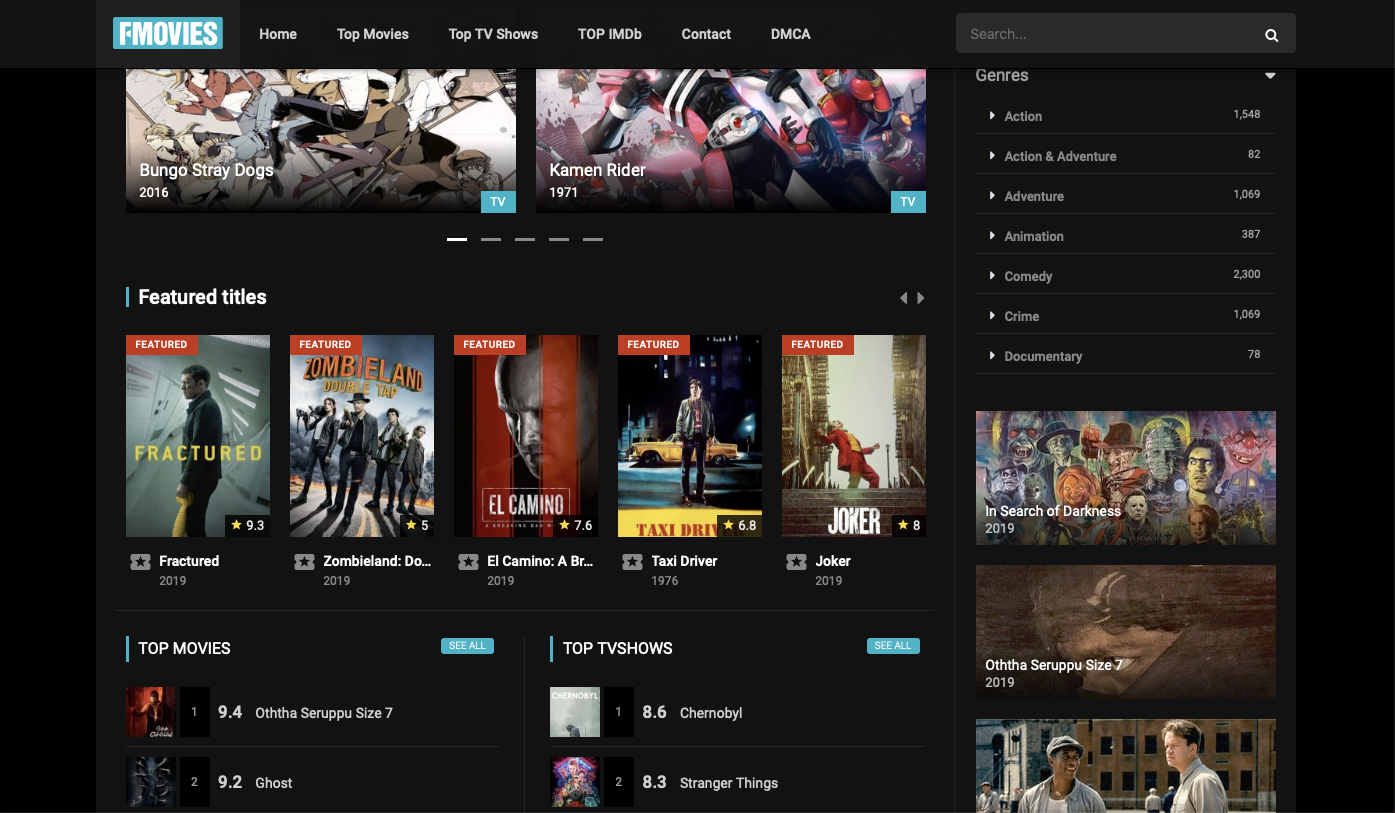Open the Fractured poster

click(x=198, y=436)
